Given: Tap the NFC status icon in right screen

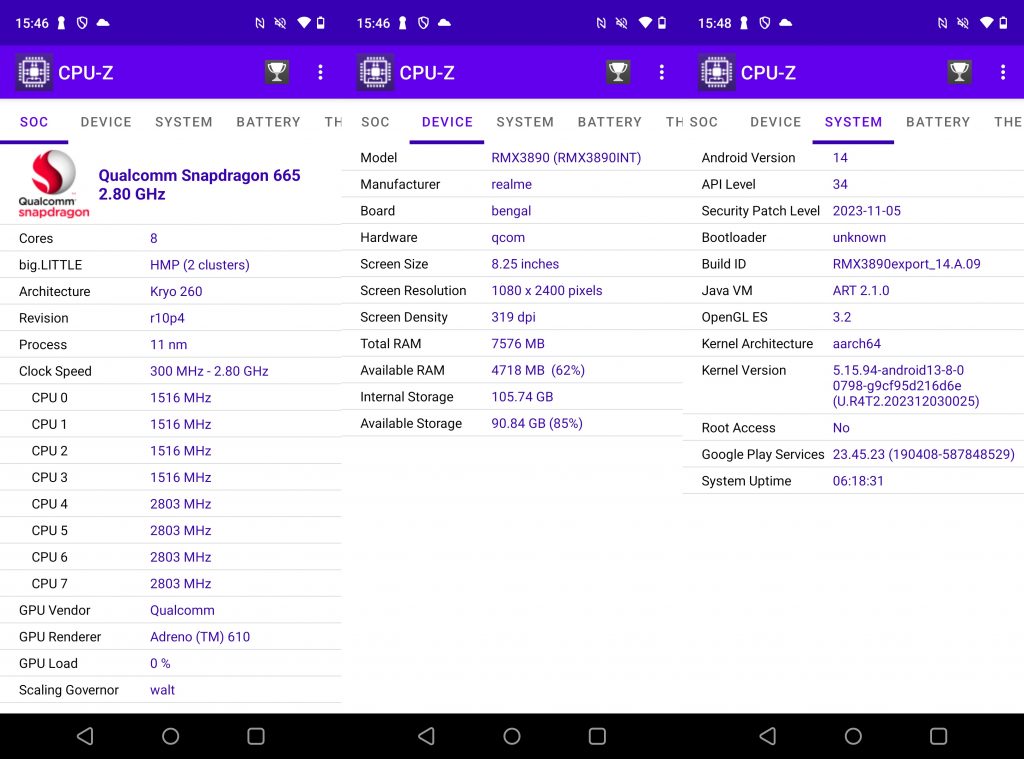Looking at the screenshot, I should click(942, 23).
